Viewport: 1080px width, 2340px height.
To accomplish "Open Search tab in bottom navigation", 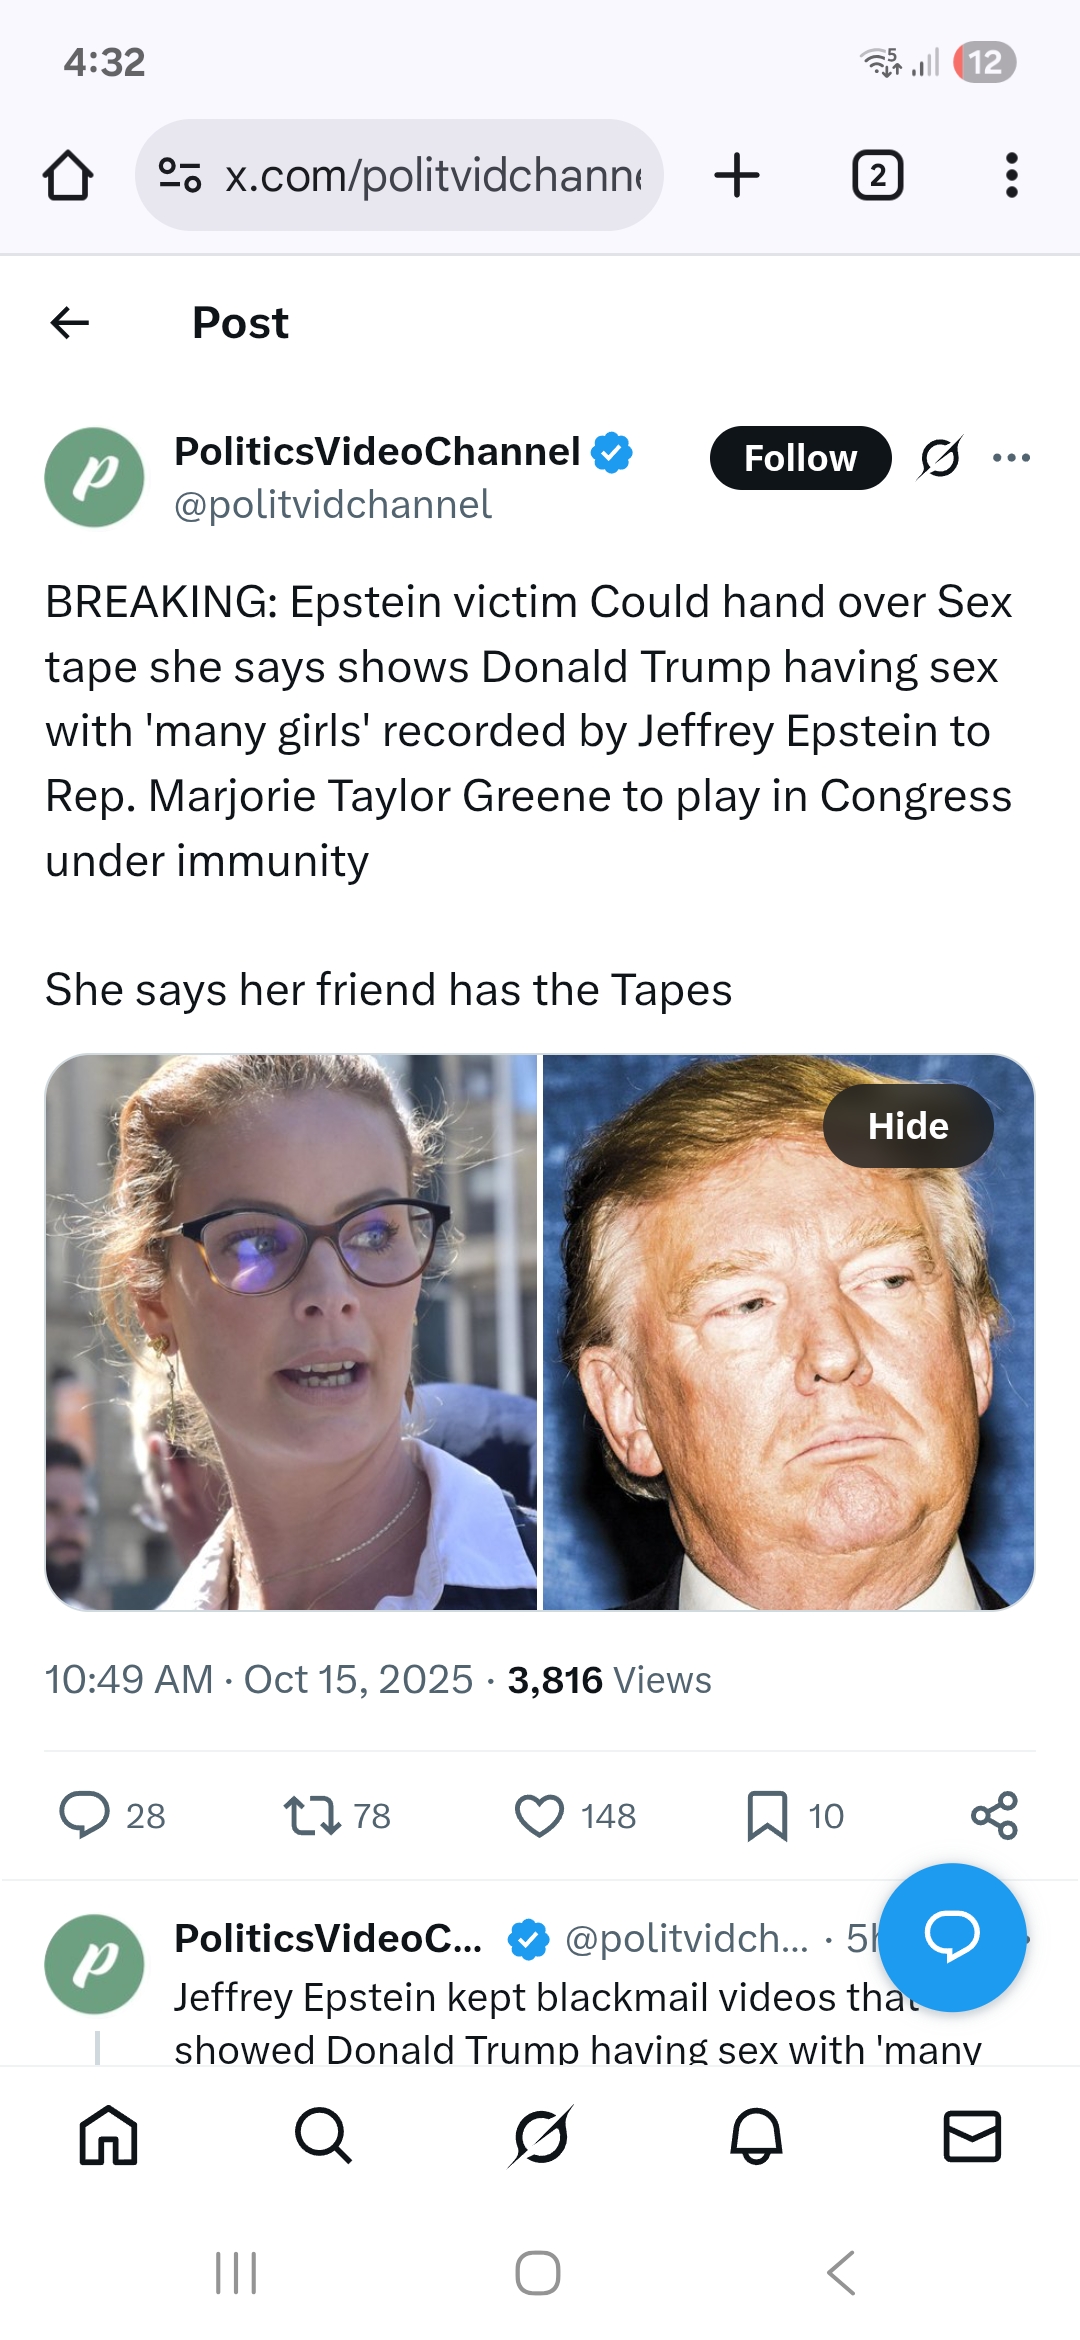I will pyautogui.click(x=323, y=2135).
